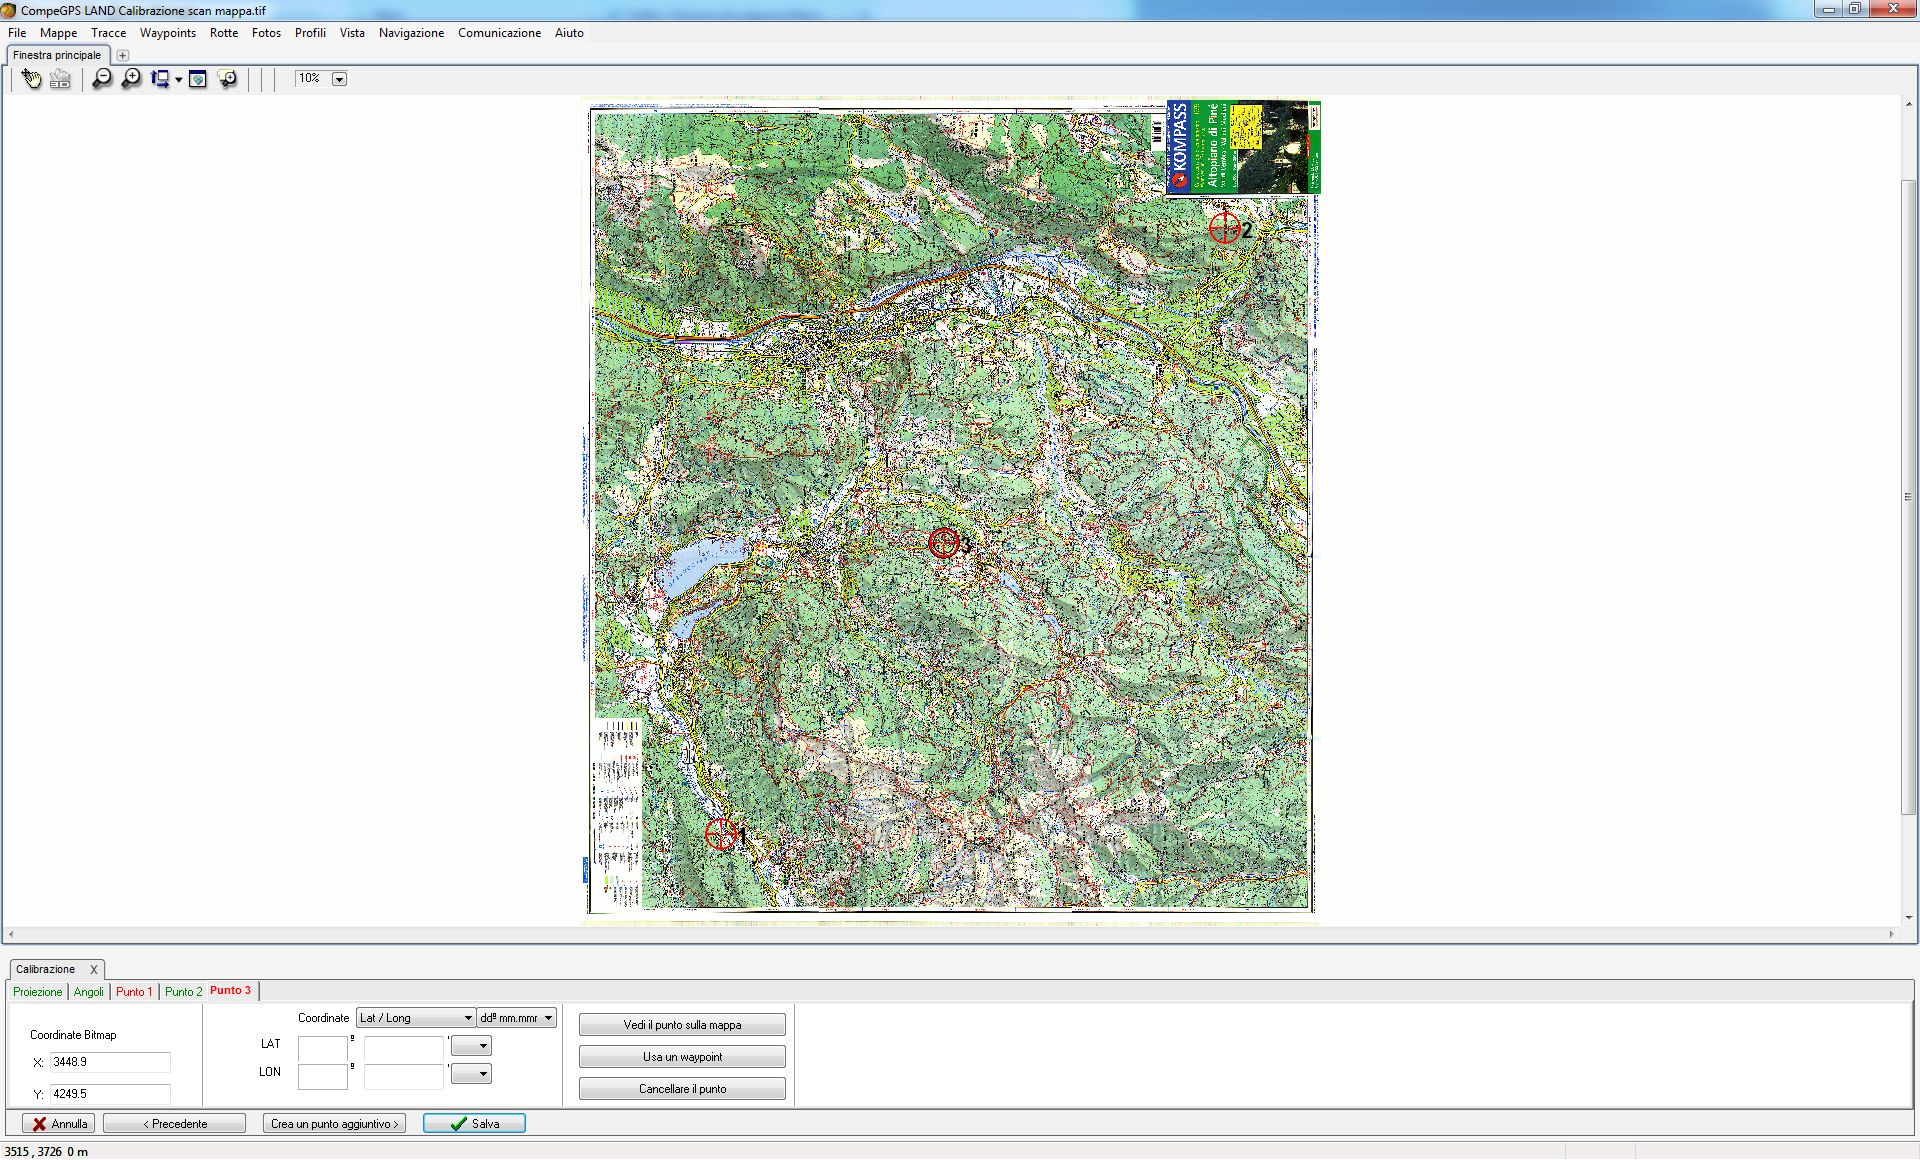Open the Comunicazione menu
This screenshot has width=1920, height=1160.
coord(499,33)
